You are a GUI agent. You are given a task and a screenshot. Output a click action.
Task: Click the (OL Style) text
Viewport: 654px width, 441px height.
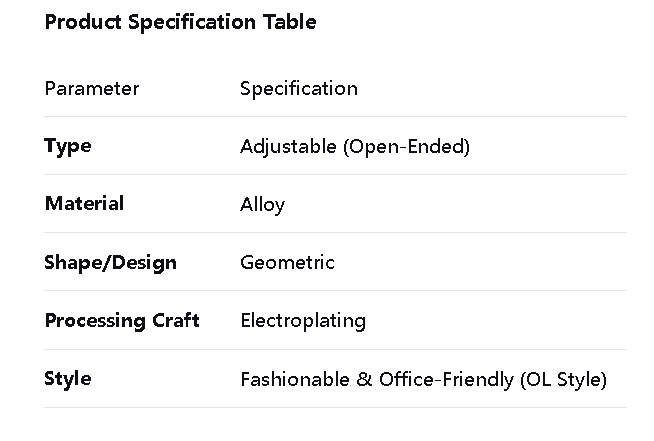tap(563, 380)
